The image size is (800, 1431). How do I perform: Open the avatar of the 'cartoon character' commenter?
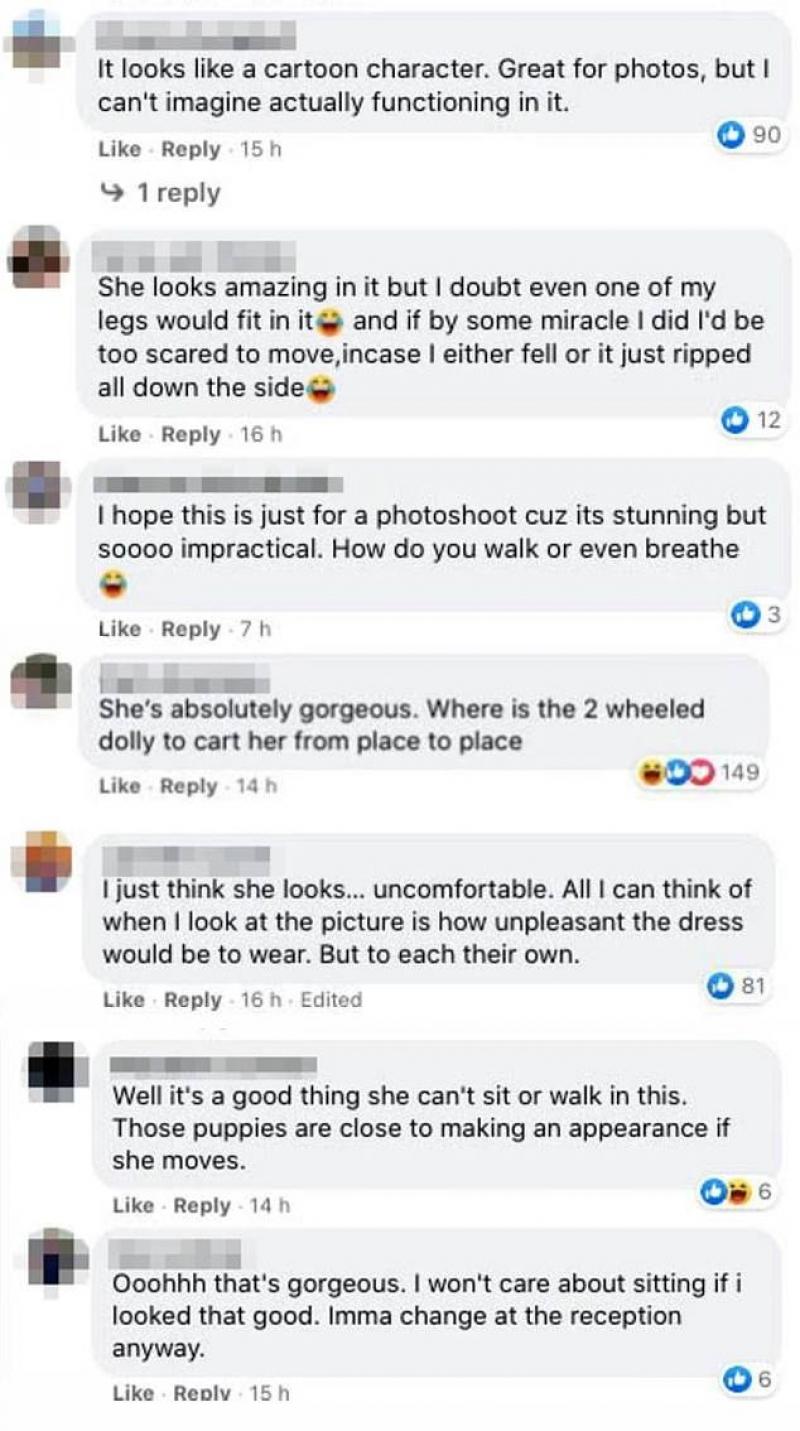click(x=35, y=40)
